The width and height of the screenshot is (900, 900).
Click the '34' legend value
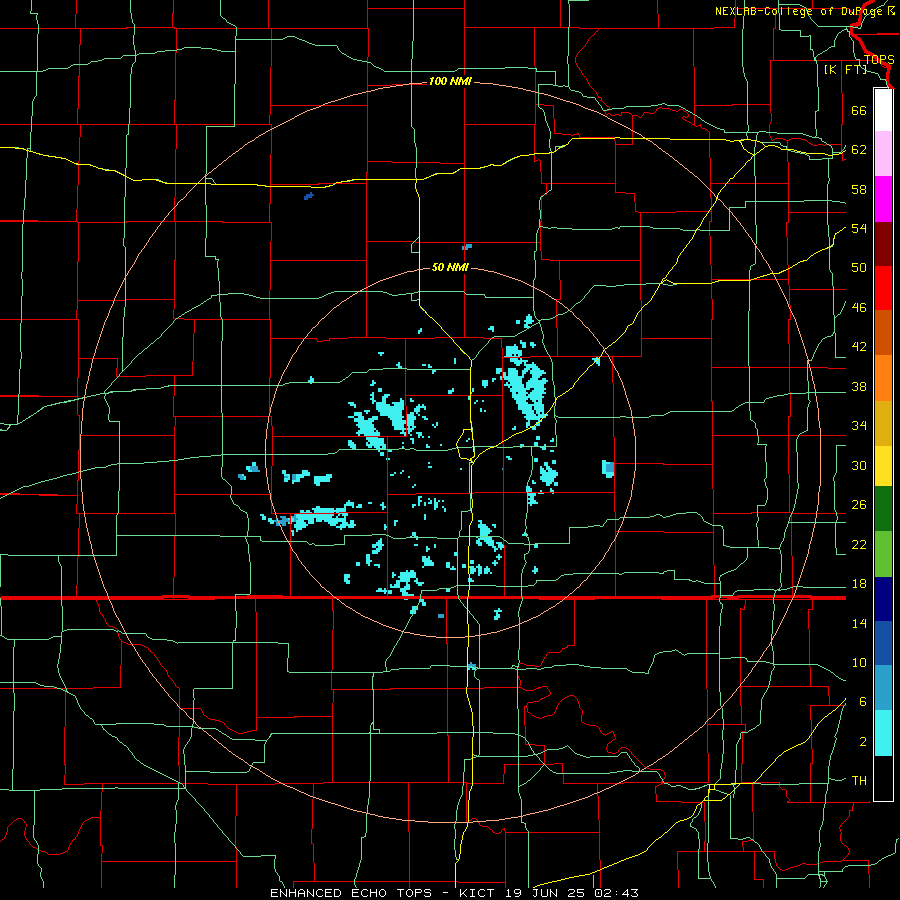point(859,425)
